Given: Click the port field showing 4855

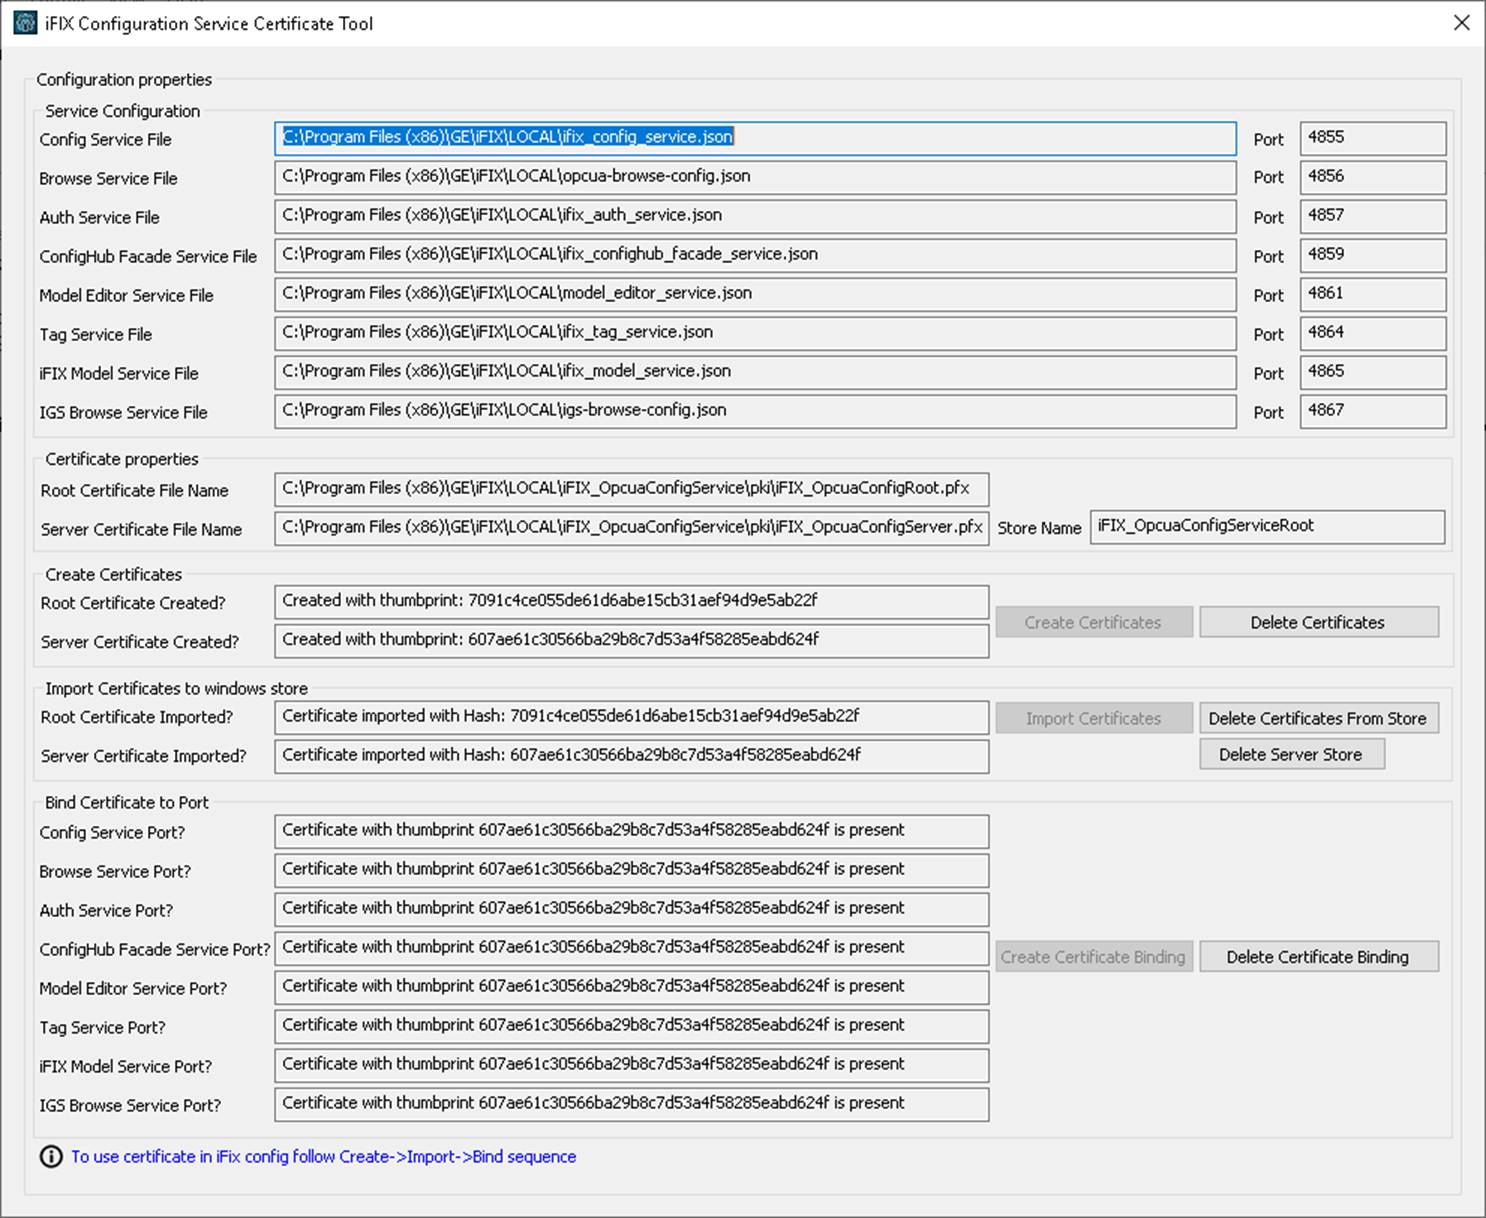Looking at the screenshot, I should (x=1373, y=138).
